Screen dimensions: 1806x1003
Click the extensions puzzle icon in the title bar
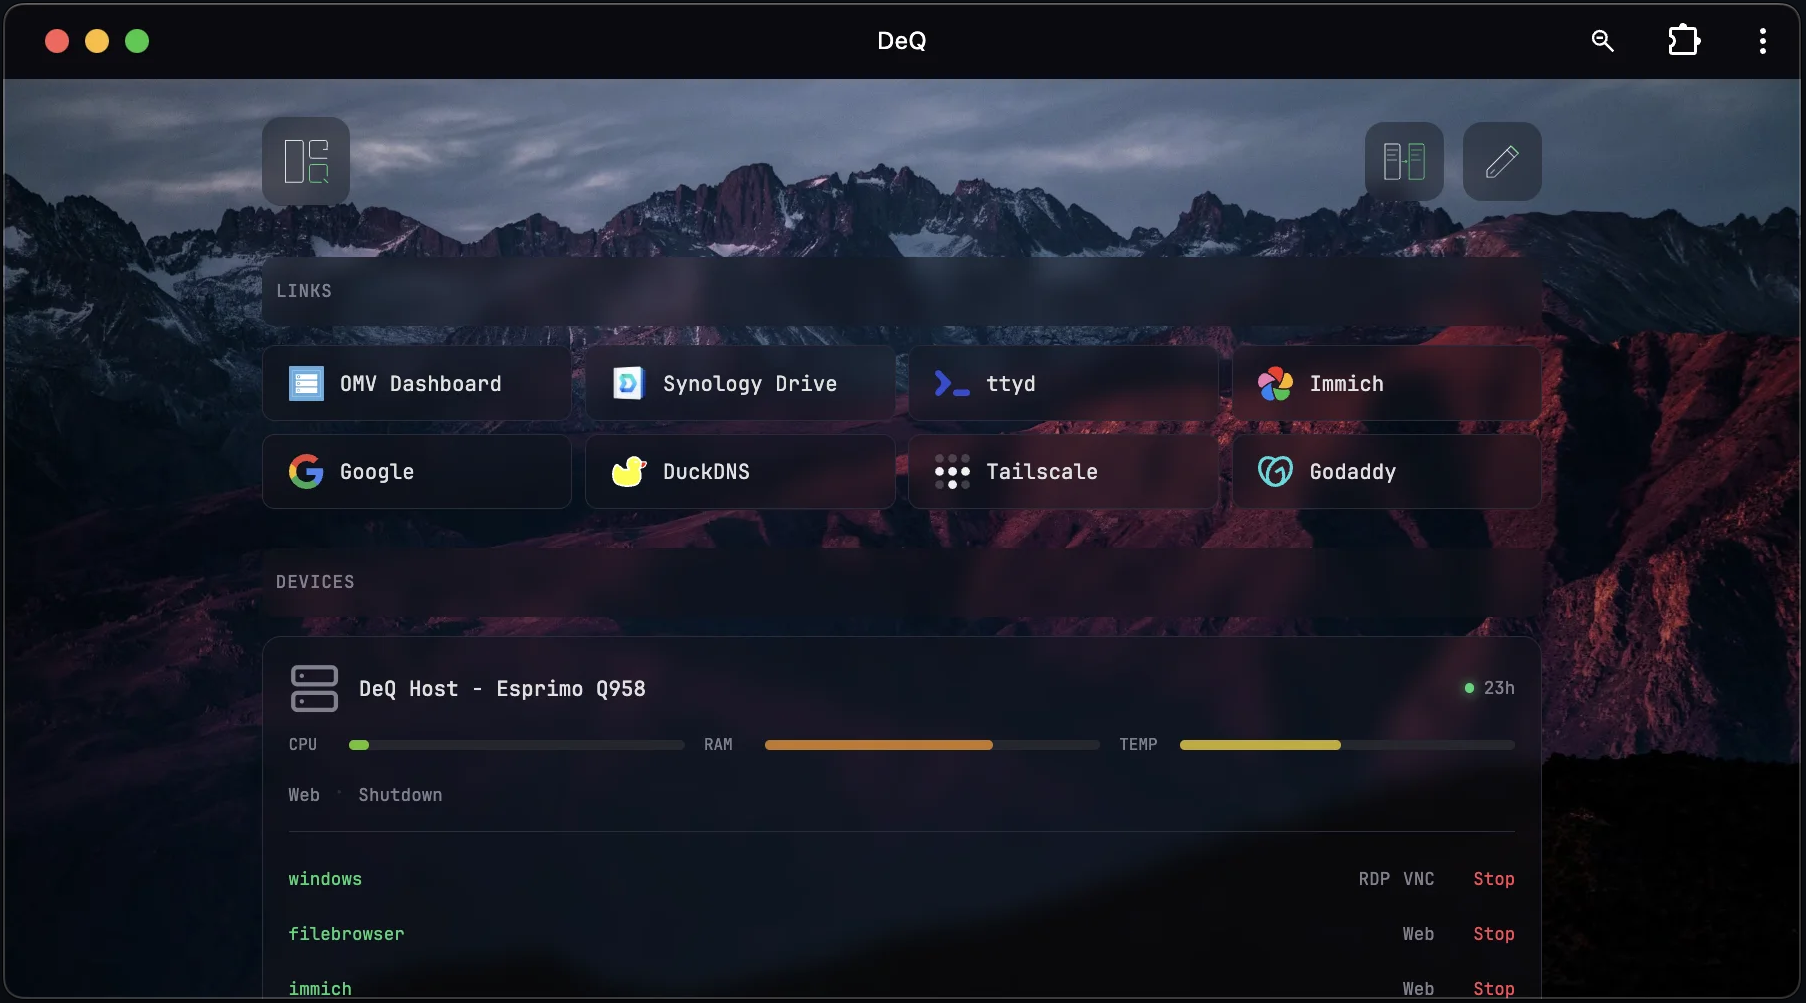[x=1683, y=40]
